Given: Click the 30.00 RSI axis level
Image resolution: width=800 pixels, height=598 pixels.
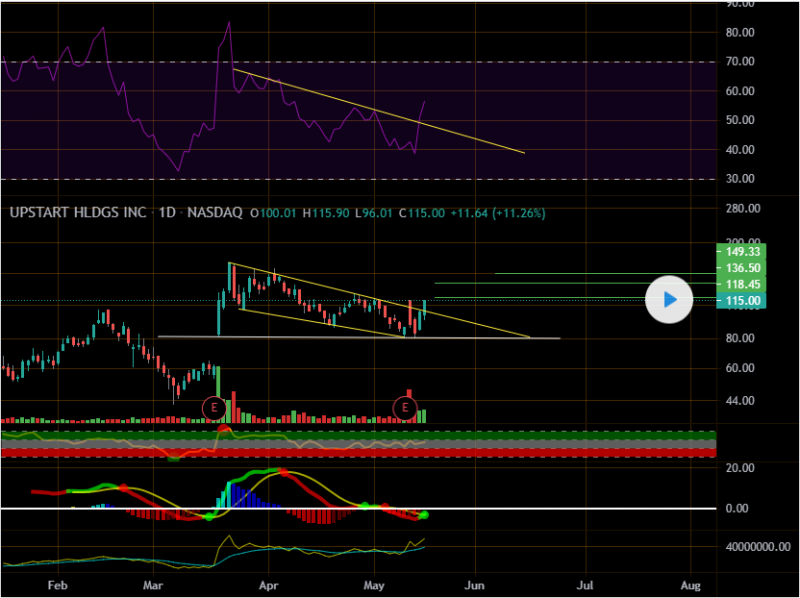Looking at the screenshot, I should pos(739,179).
